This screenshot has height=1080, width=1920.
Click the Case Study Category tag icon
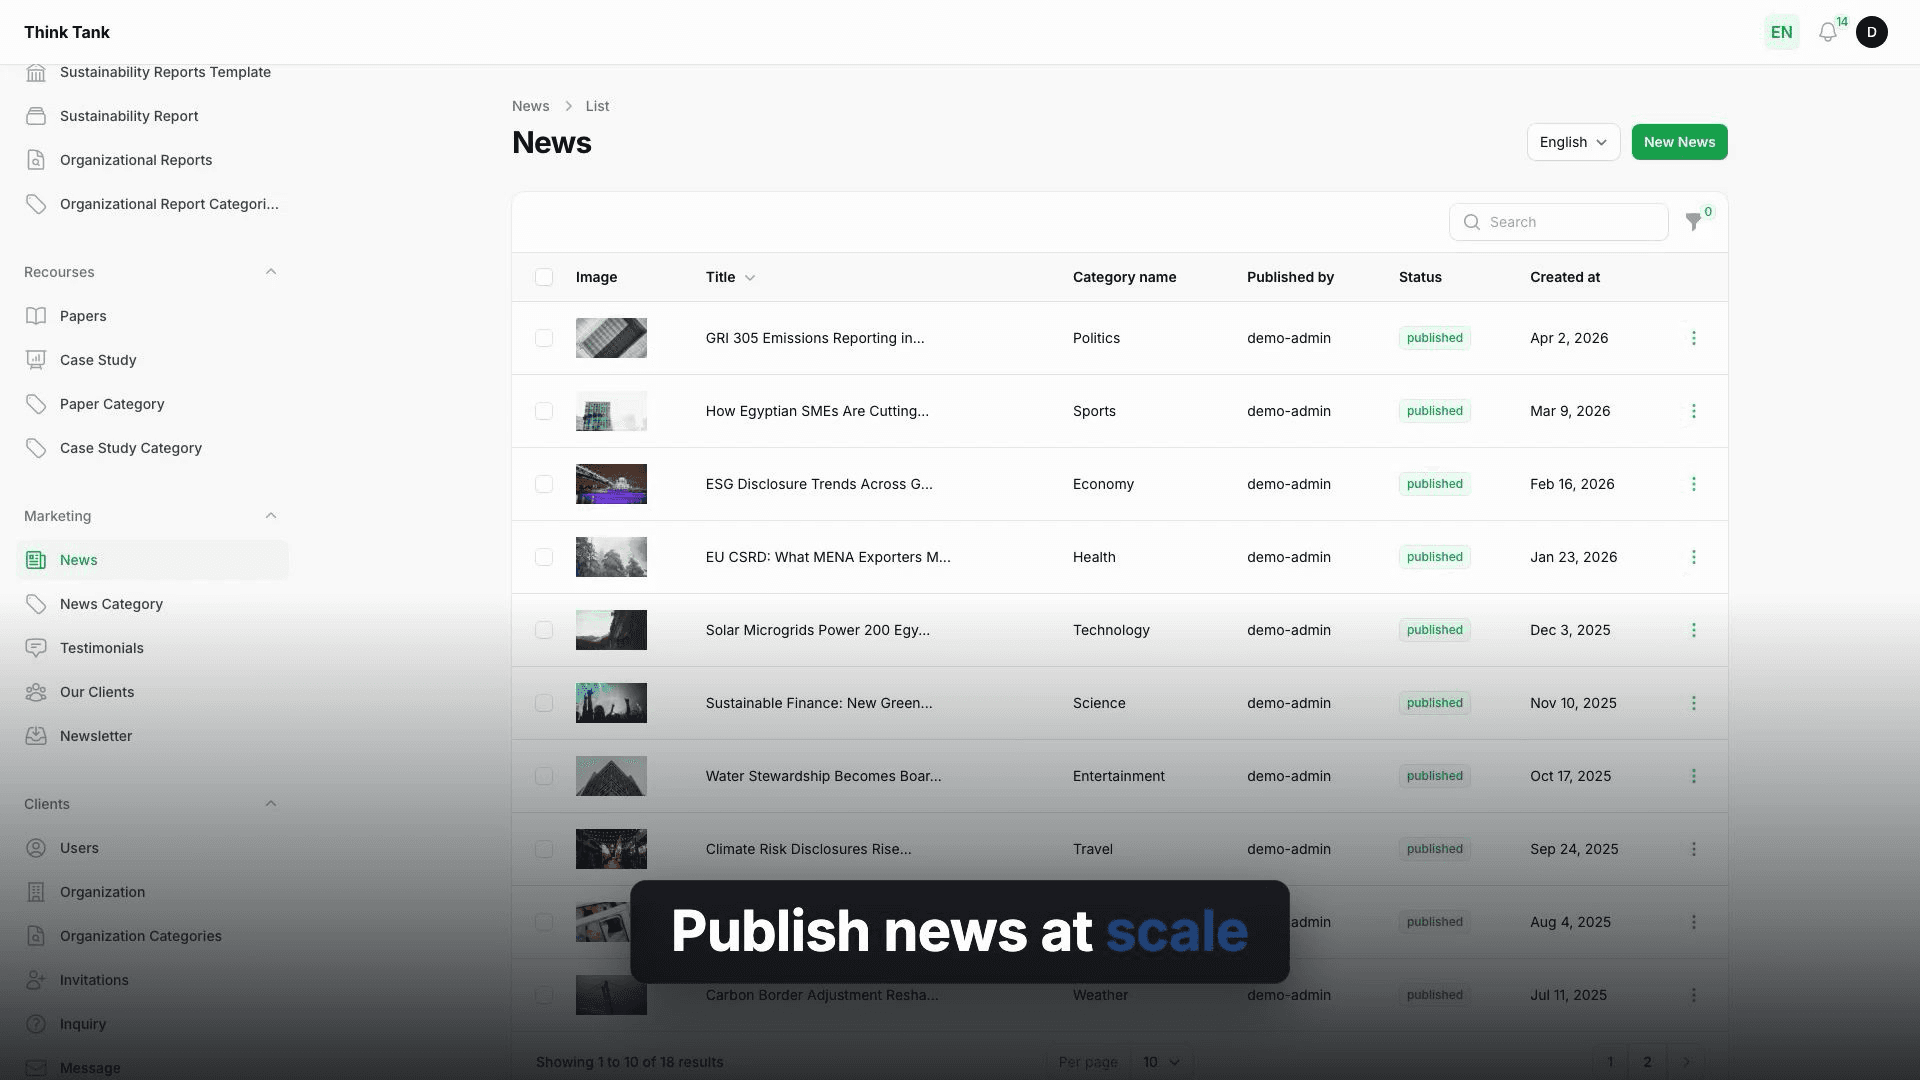point(36,448)
